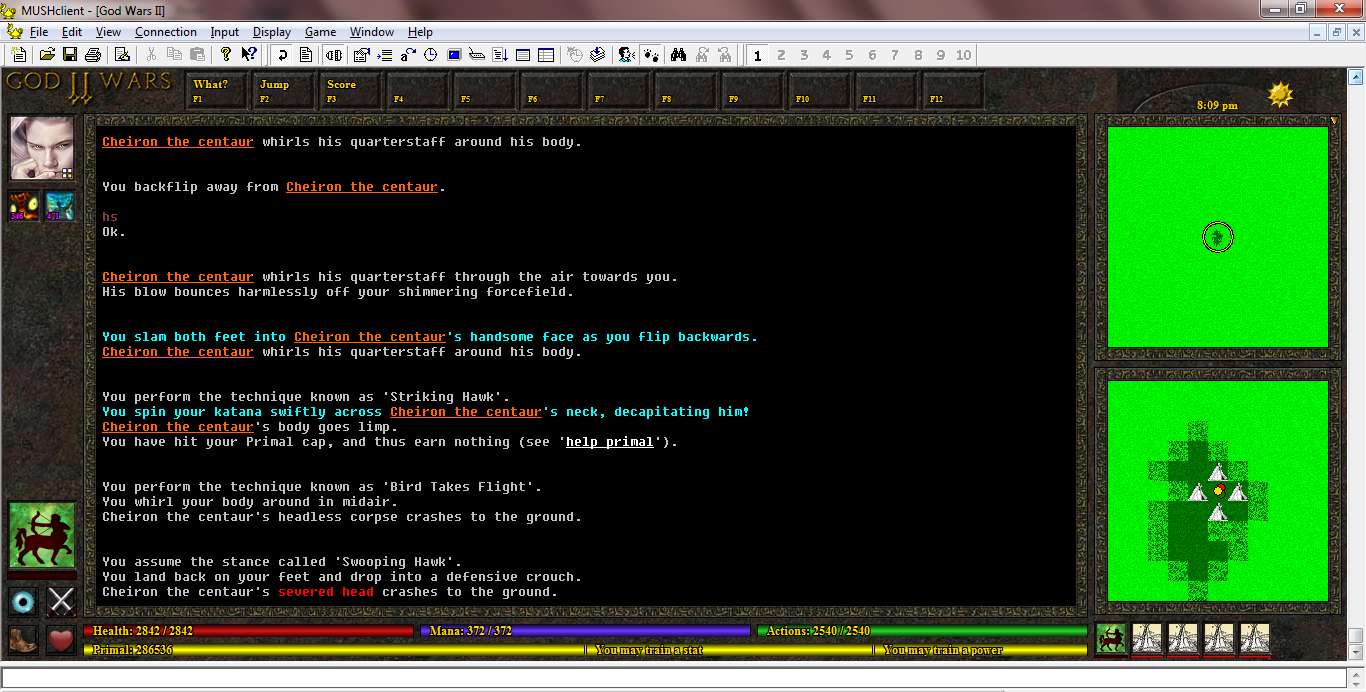Click 'You may train a power' text
This screenshot has height=692, width=1366.
(x=943, y=650)
